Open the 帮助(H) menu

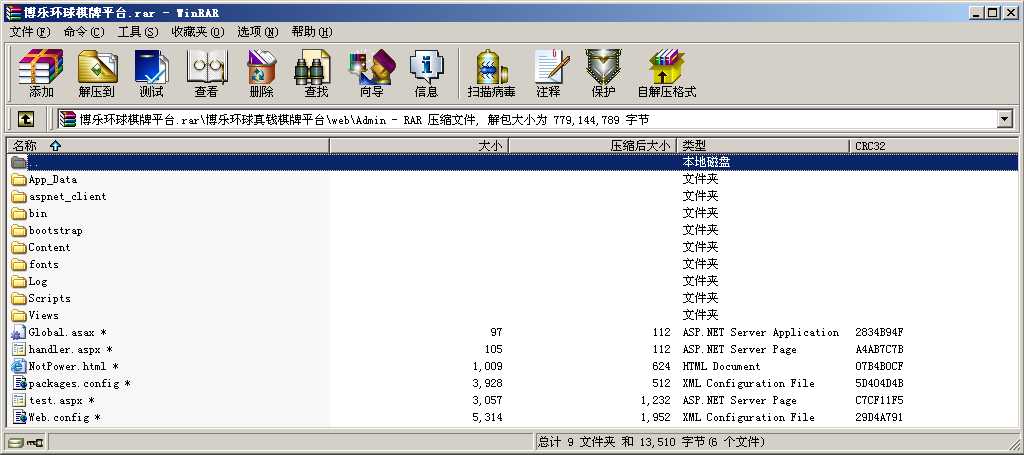(312, 31)
